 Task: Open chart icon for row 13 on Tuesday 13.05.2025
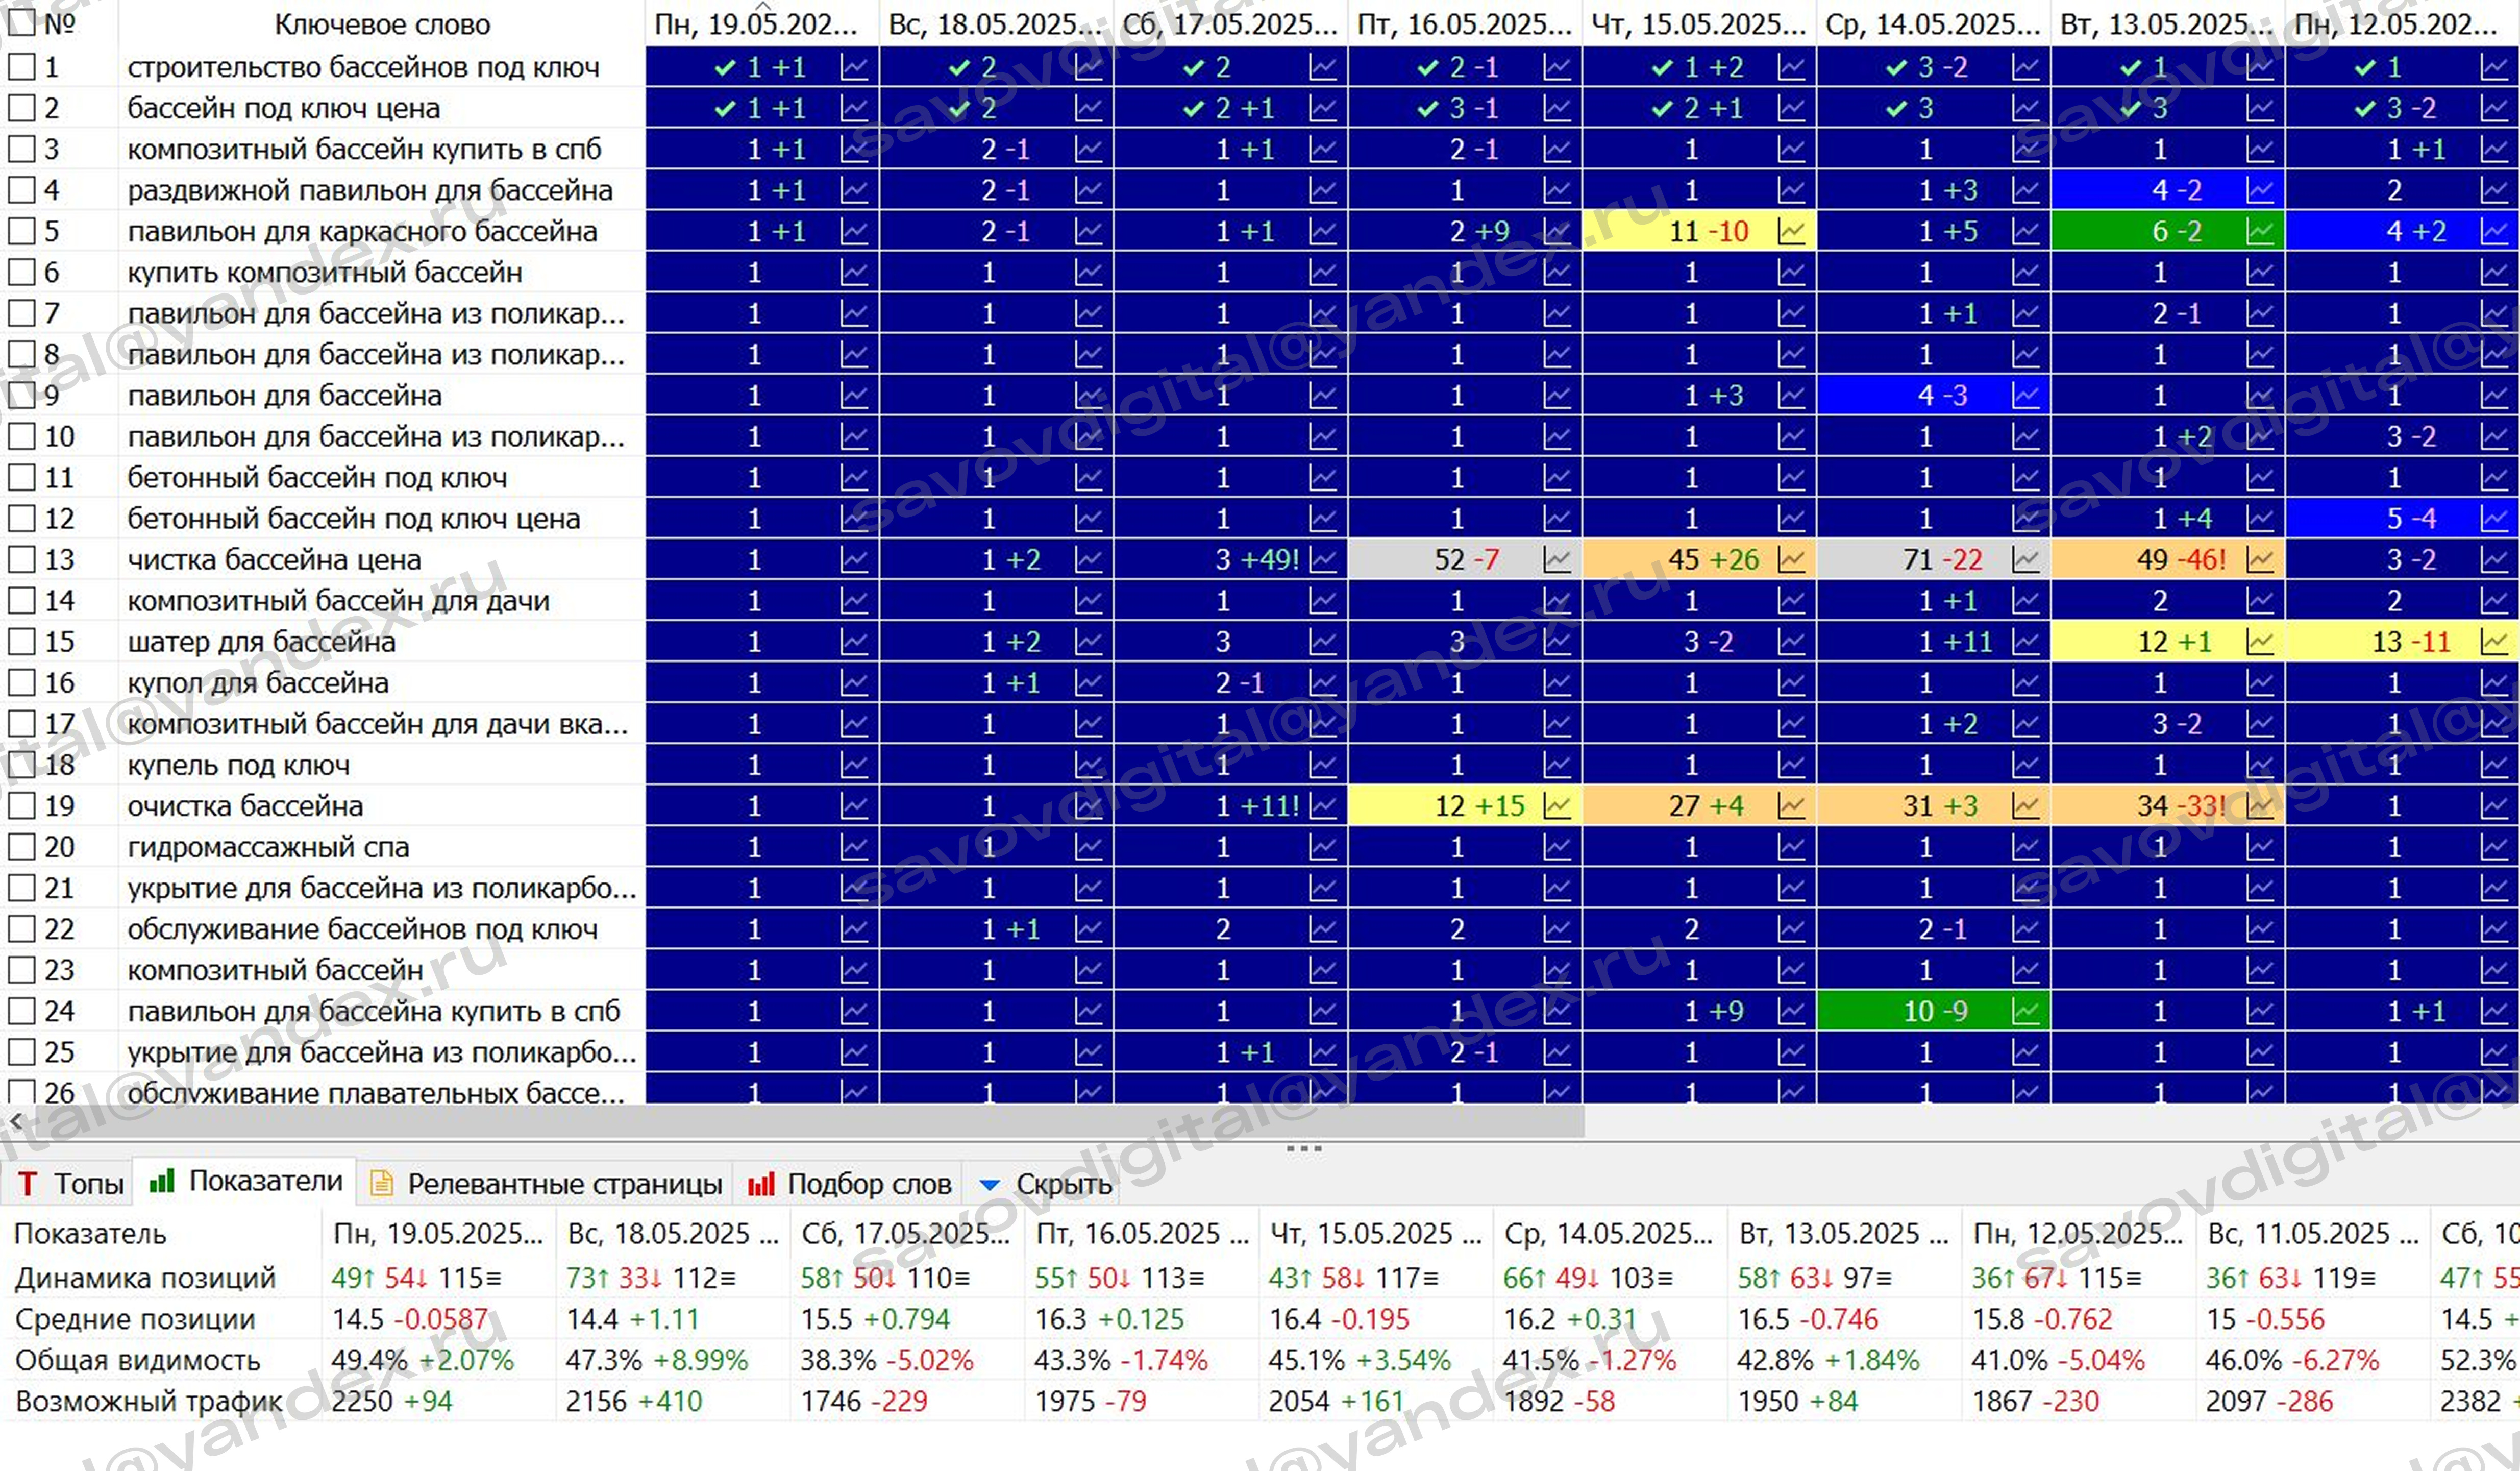(2260, 559)
